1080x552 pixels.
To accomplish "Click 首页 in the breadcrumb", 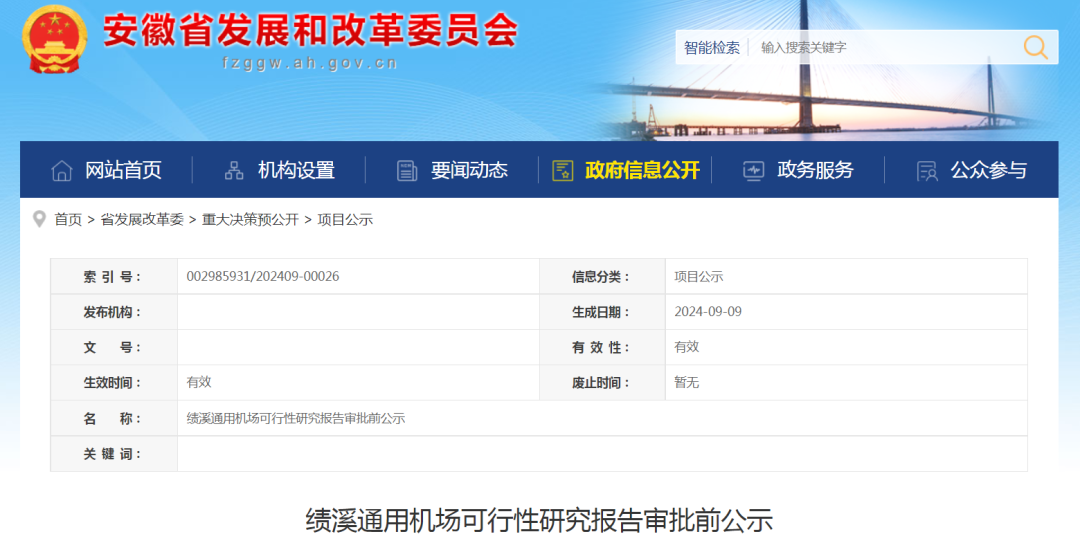I will (68, 220).
